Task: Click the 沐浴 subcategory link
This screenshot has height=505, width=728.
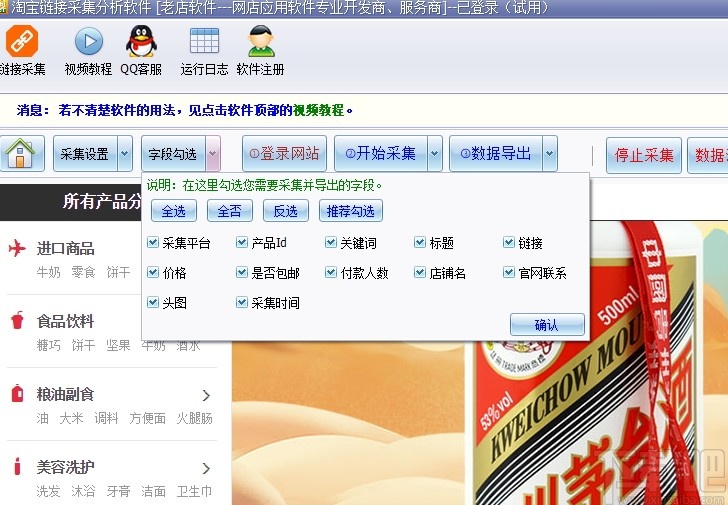Action: pyautogui.click(x=84, y=491)
